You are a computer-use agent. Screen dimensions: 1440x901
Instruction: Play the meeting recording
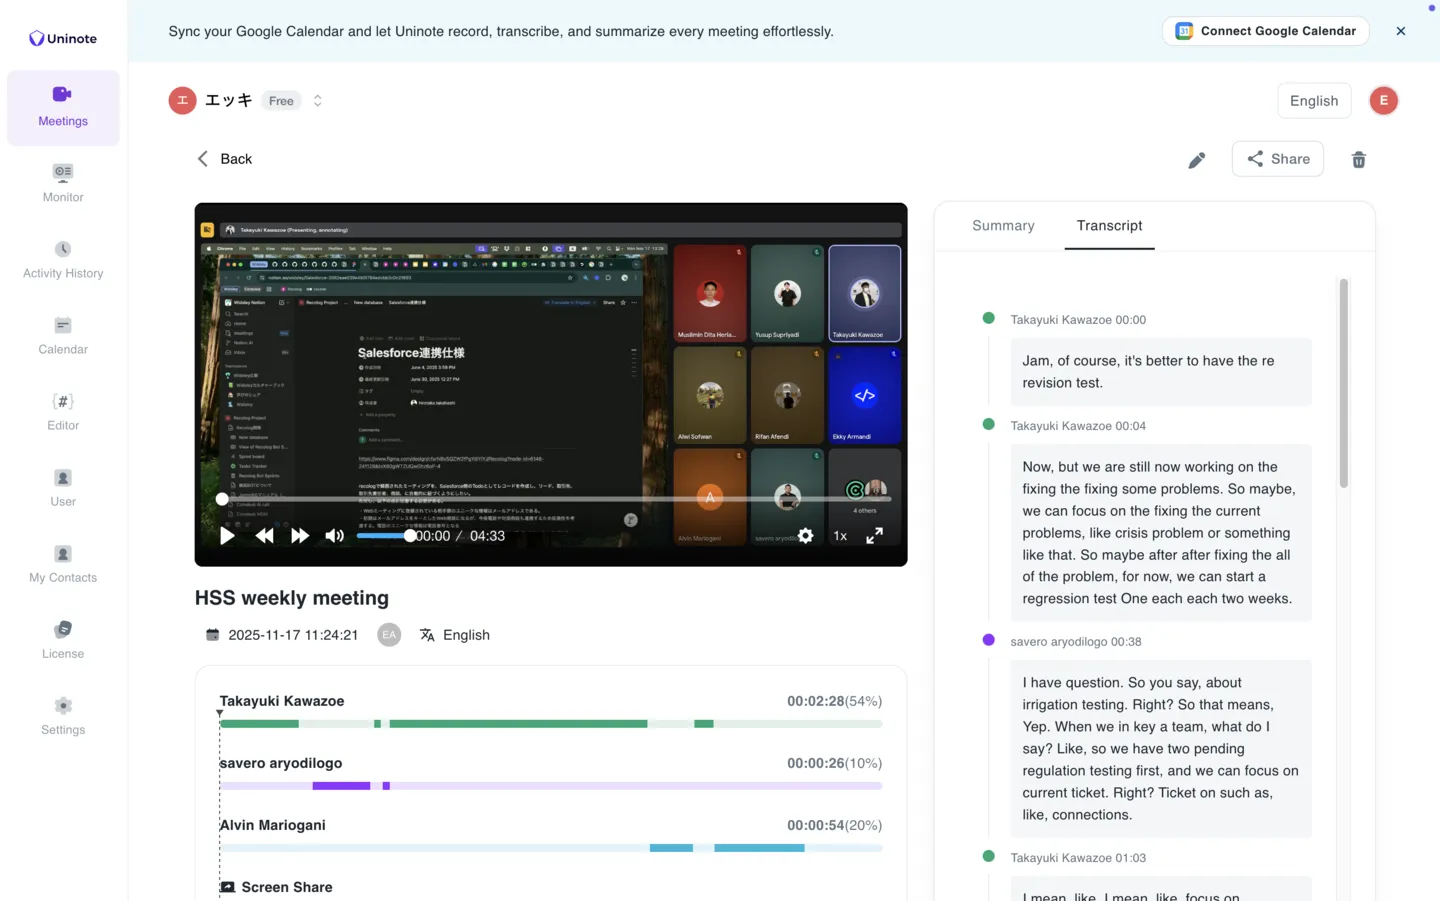pos(227,536)
